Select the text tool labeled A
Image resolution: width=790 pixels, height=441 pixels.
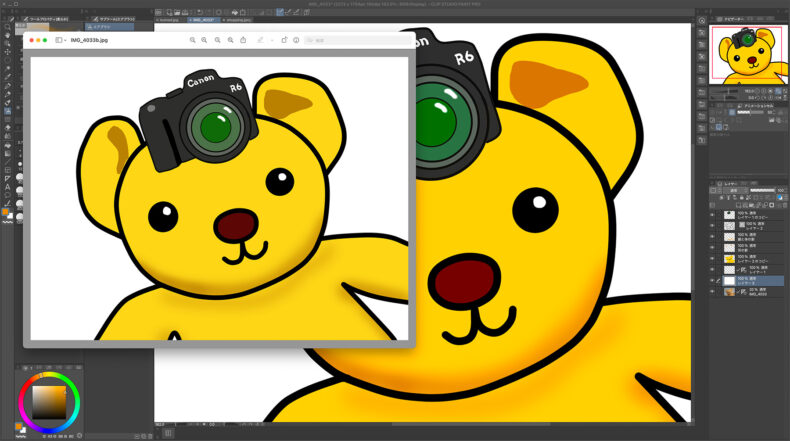pyautogui.click(x=7, y=186)
